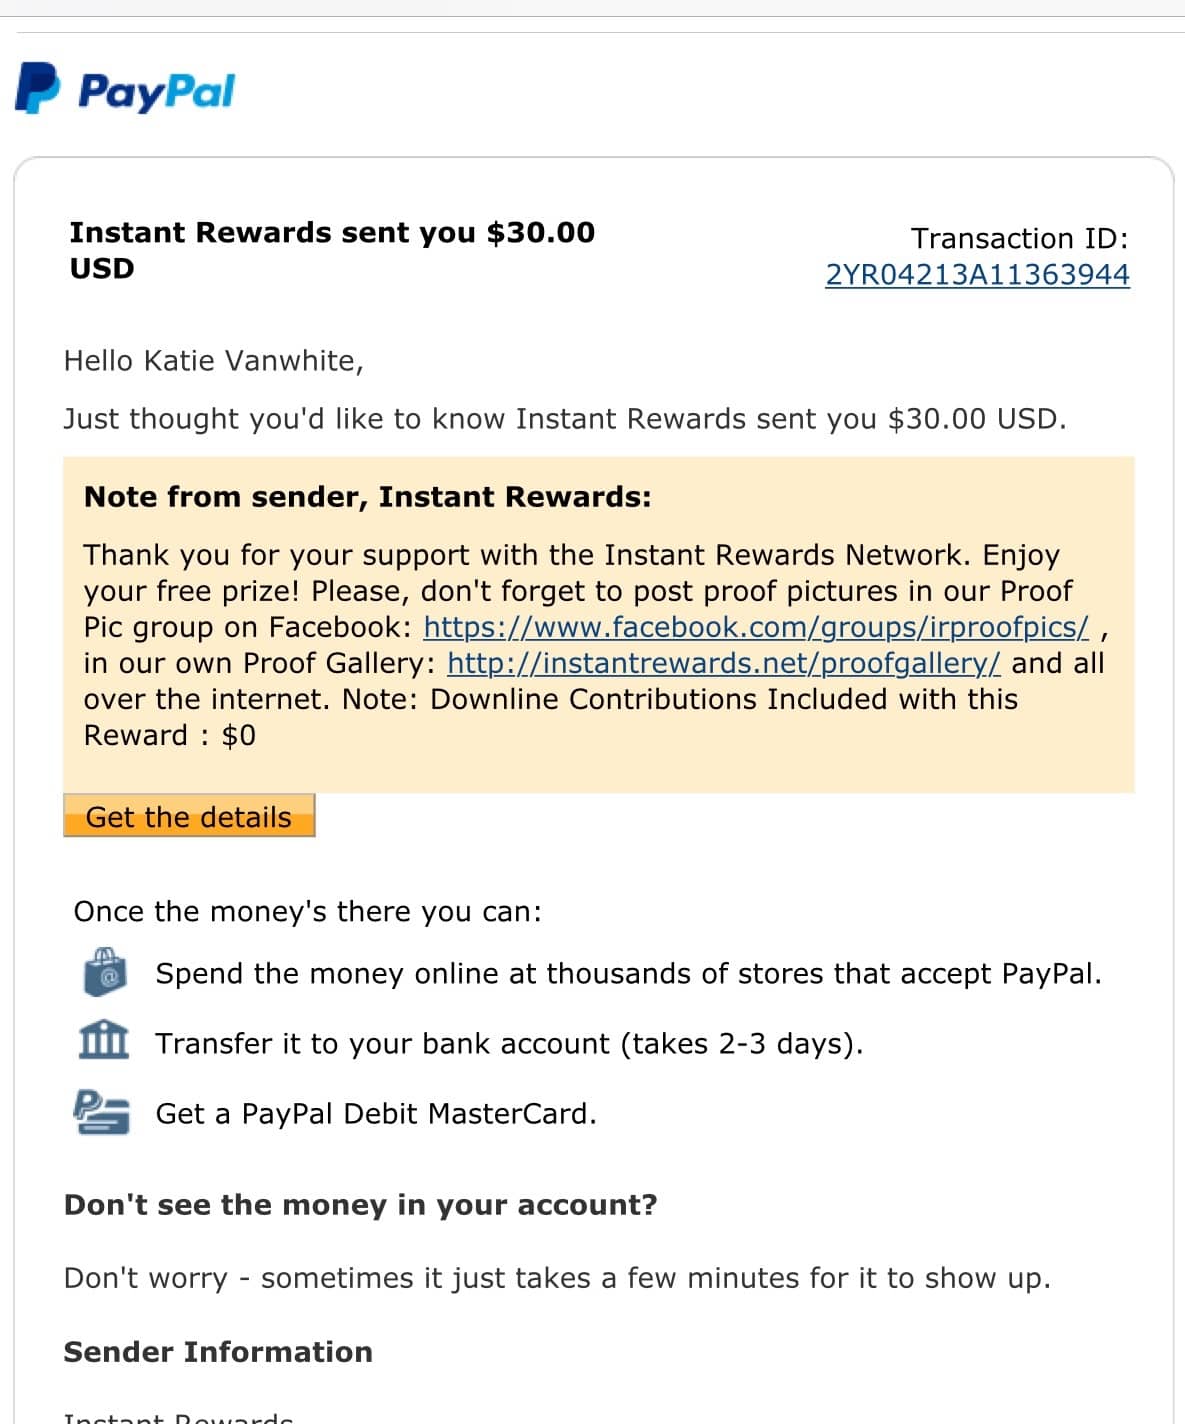Click the Get the details button
The height and width of the screenshot is (1424, 1185).
(x=189, y=816)
